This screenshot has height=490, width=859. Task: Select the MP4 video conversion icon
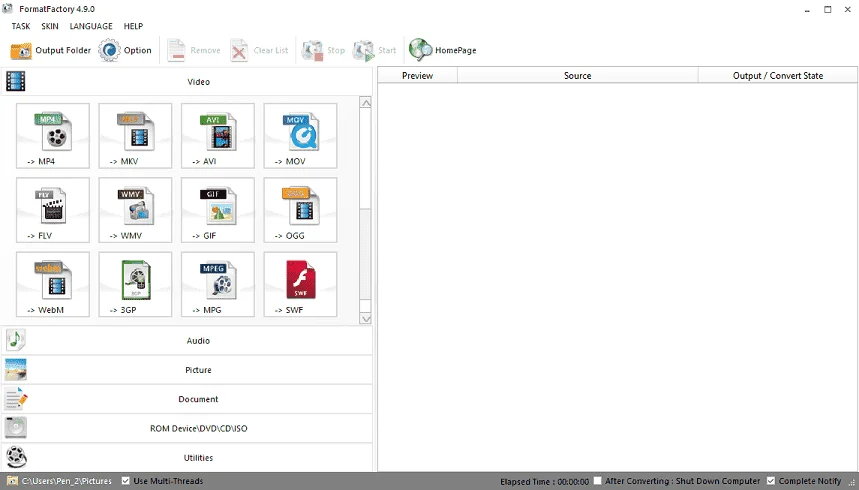[53, 135]
